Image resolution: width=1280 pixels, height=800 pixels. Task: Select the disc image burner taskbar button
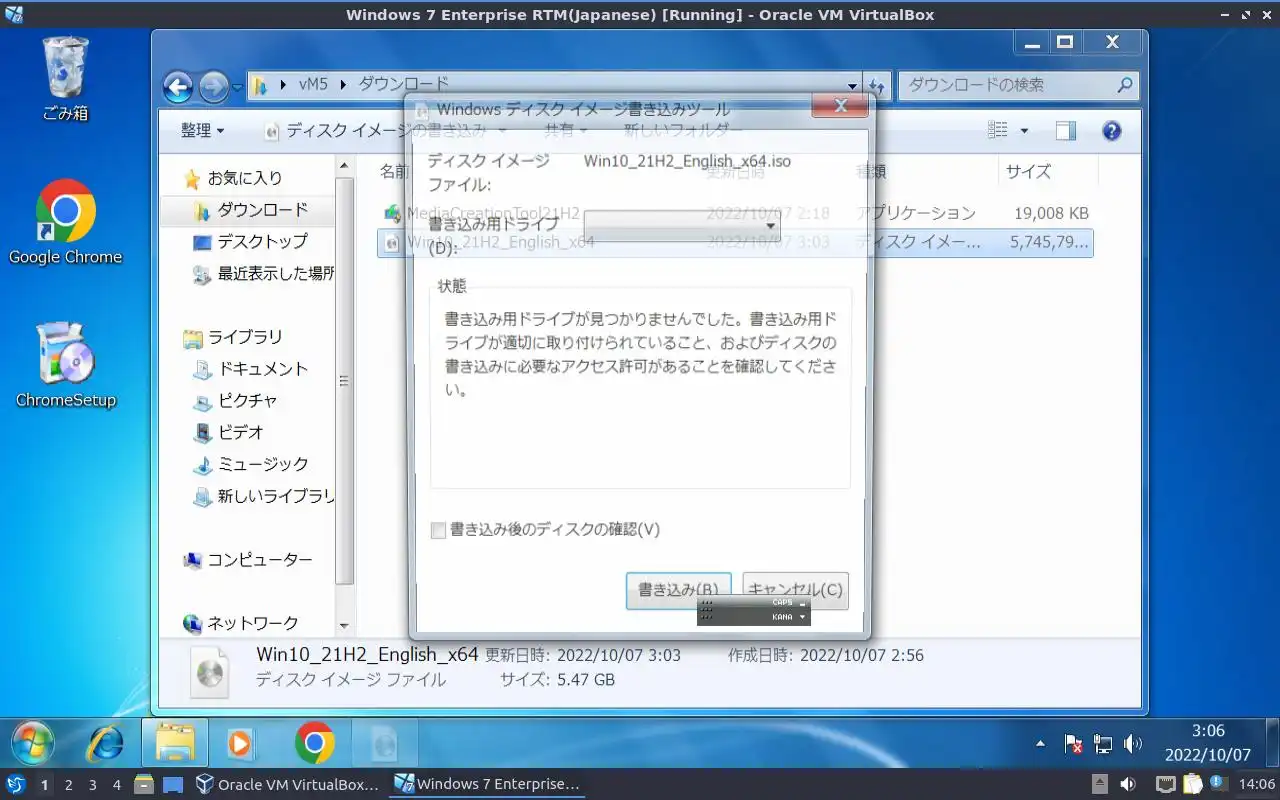(x=385, y=743)
